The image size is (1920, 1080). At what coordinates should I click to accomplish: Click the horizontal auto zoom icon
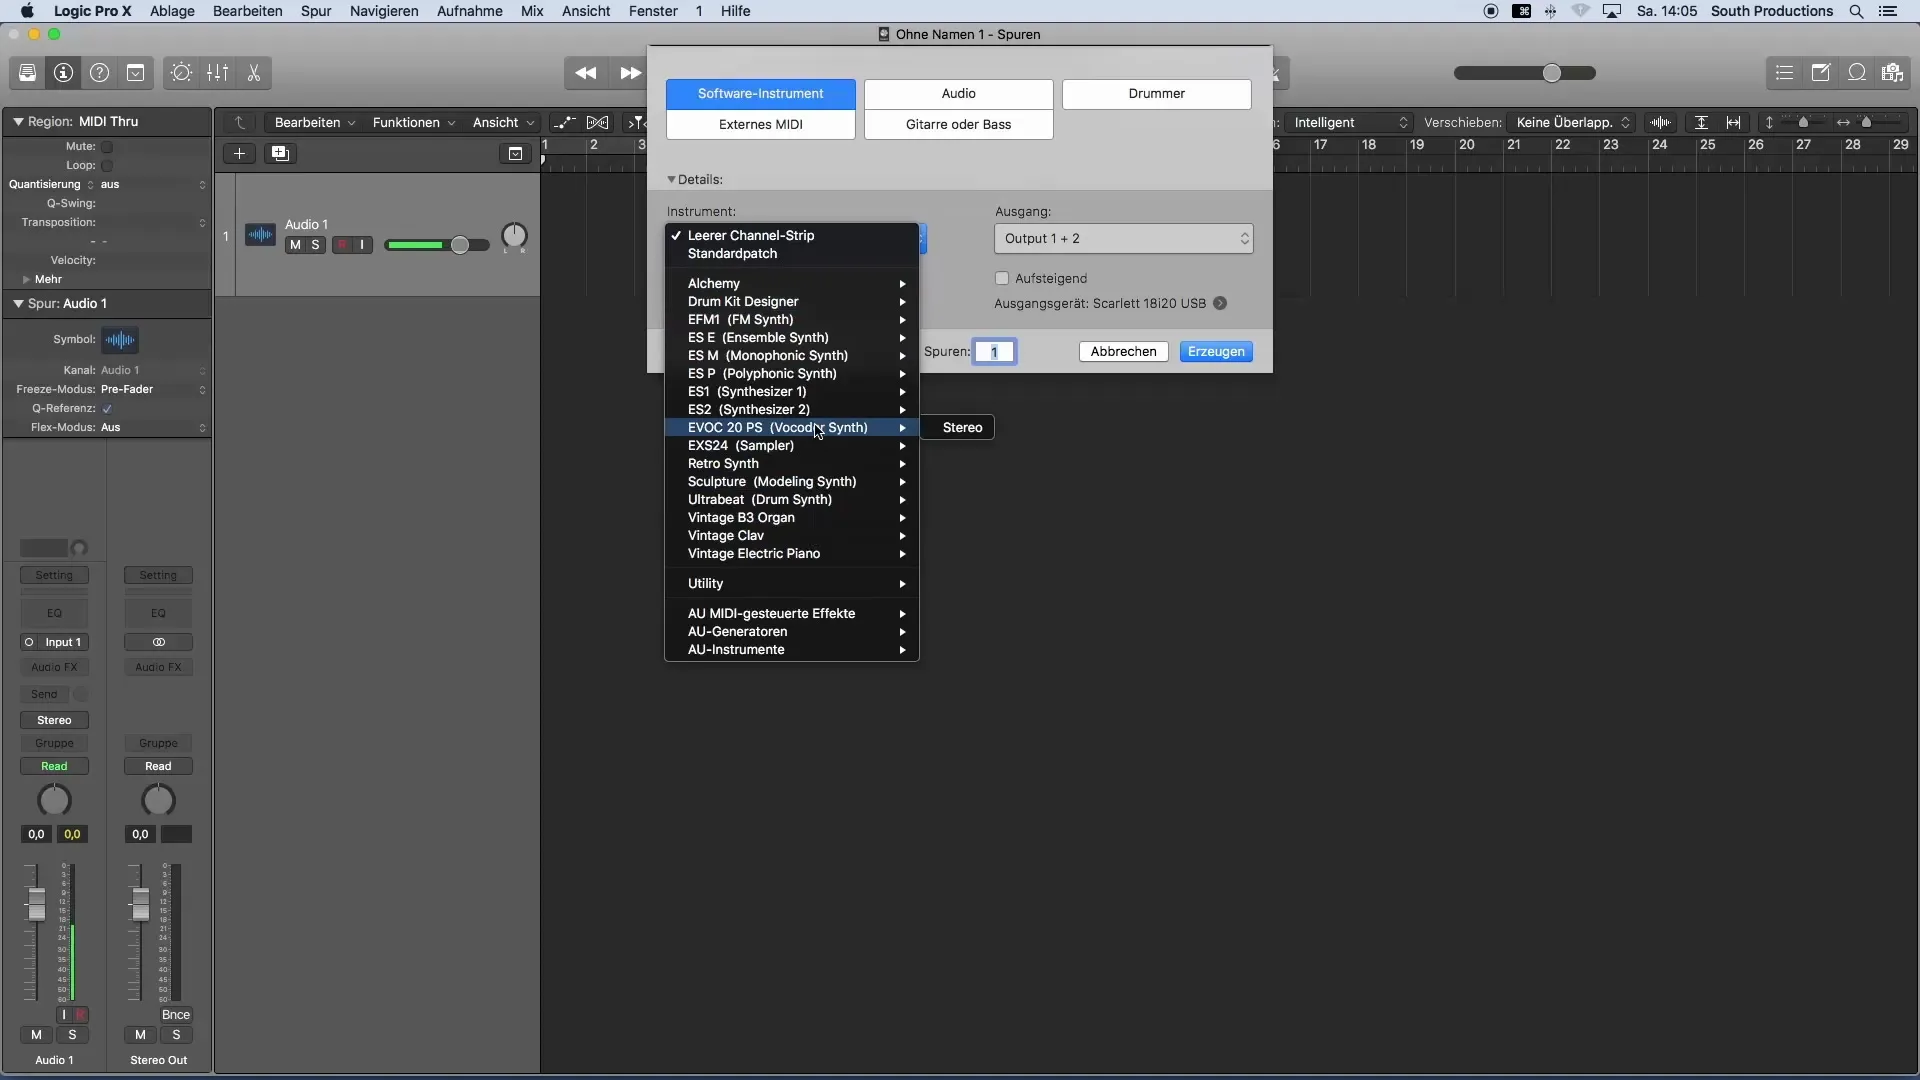(x=1734, y=122)
